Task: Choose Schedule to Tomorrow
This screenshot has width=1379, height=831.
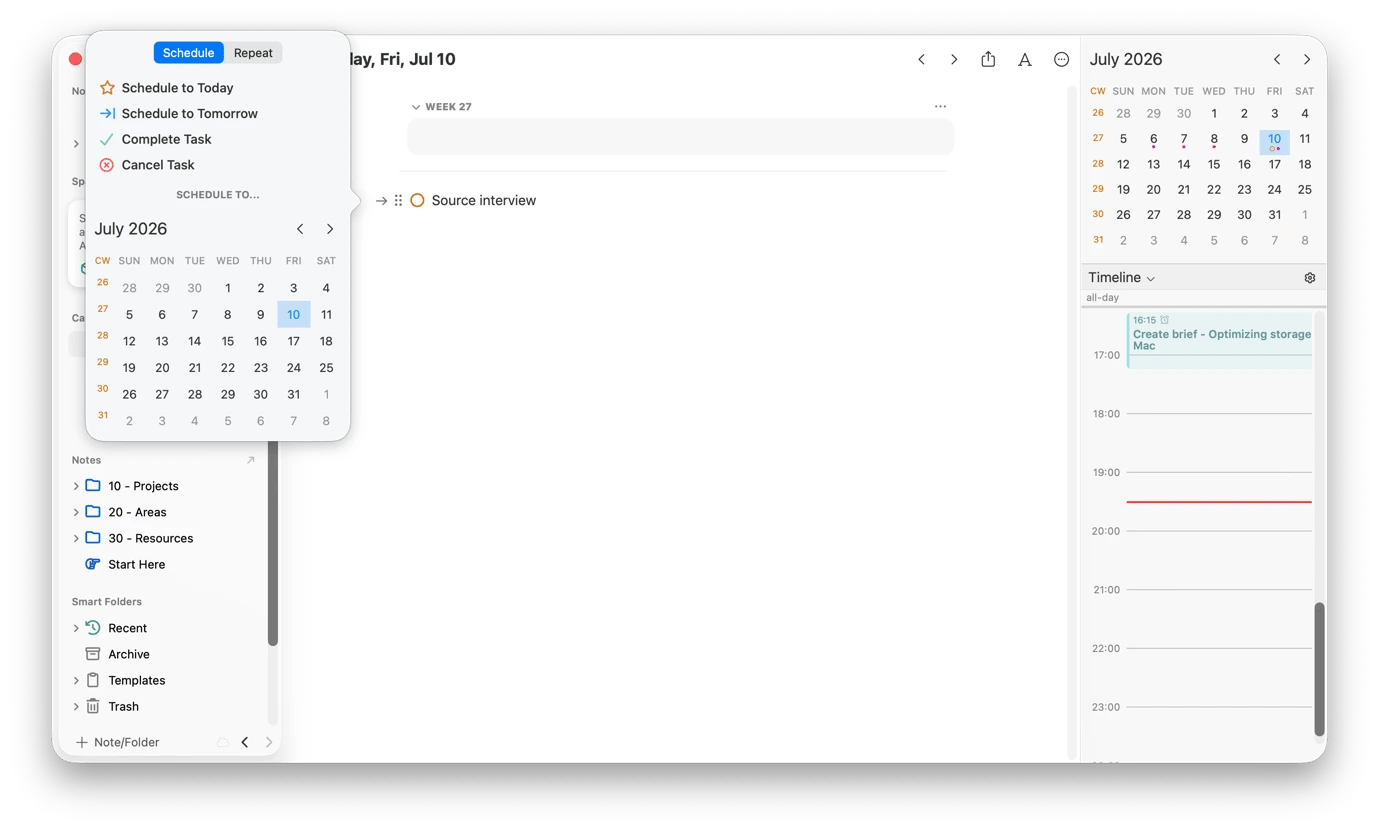Action: click(x=178, y=114)
